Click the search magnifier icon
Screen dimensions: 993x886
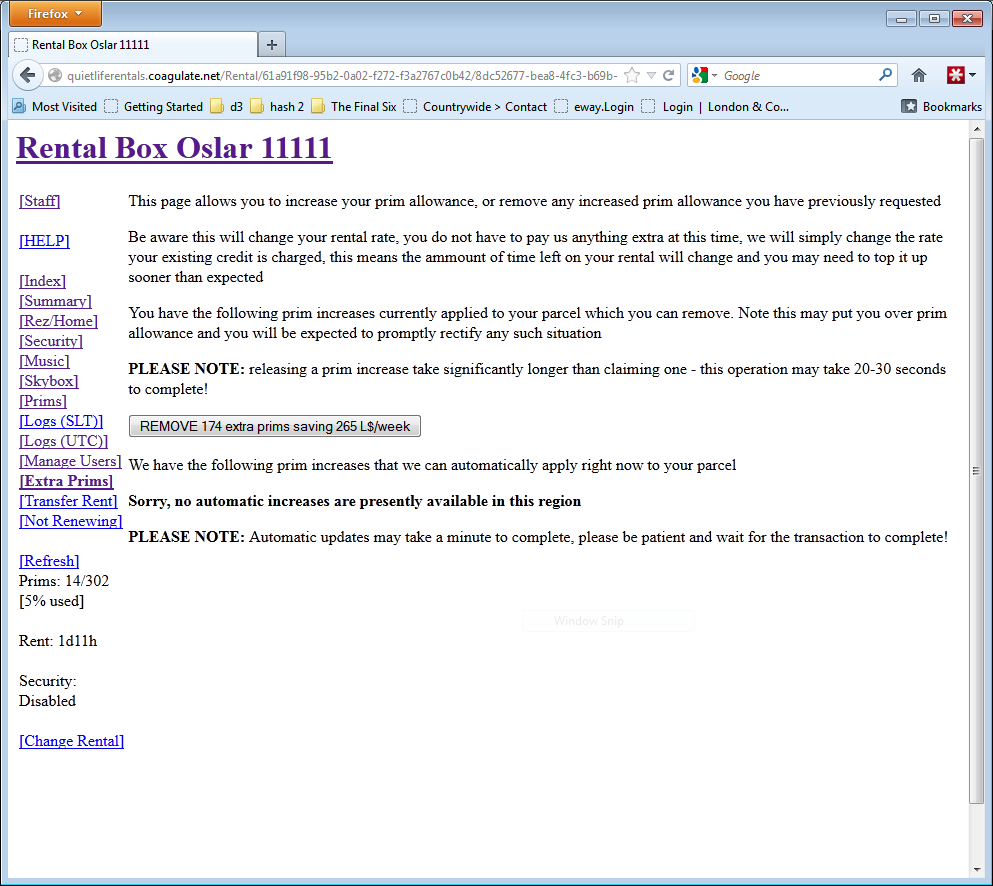885,75
